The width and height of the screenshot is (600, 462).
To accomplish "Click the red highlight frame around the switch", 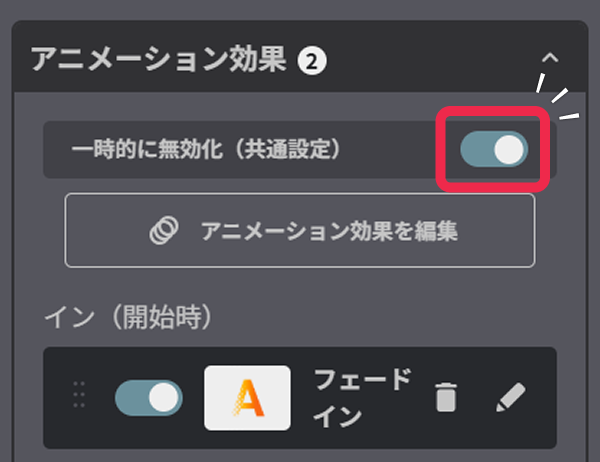I will tap(493, 149).
